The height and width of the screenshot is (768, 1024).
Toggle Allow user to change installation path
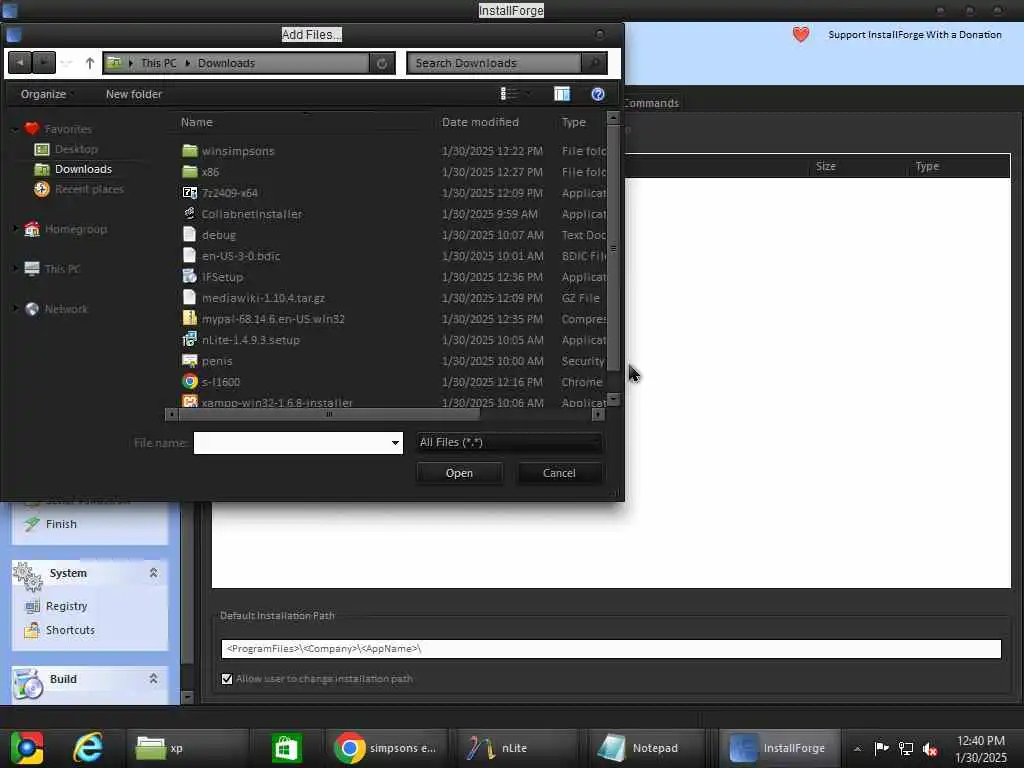(227, 679)
